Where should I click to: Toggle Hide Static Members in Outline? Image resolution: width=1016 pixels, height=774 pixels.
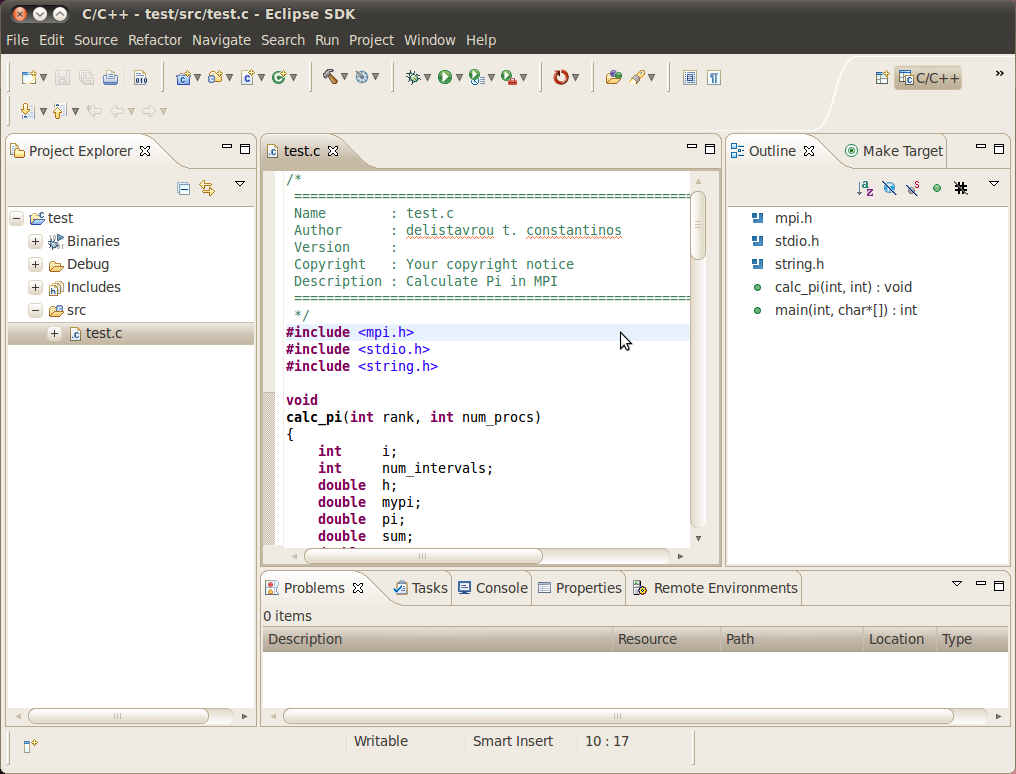[913, 188]
